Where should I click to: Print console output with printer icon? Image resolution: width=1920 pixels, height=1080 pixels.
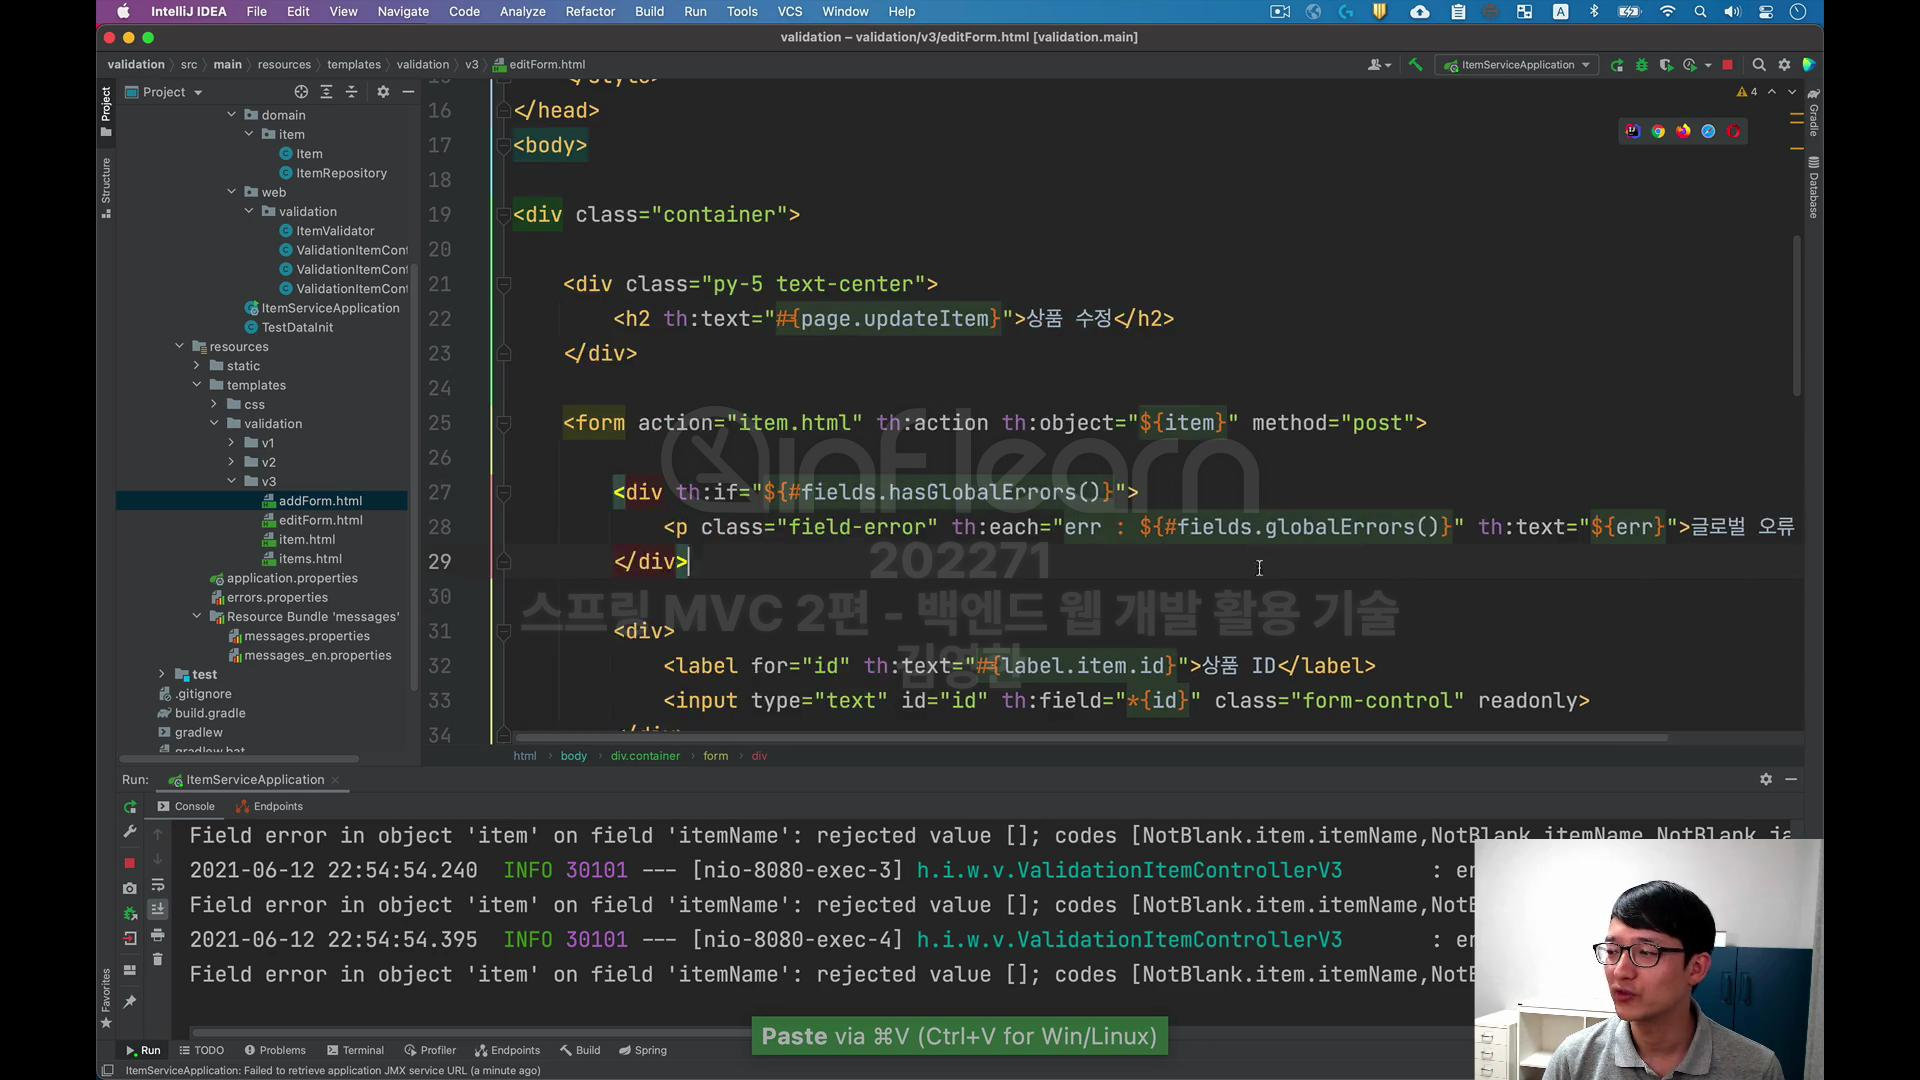(157, 935)
